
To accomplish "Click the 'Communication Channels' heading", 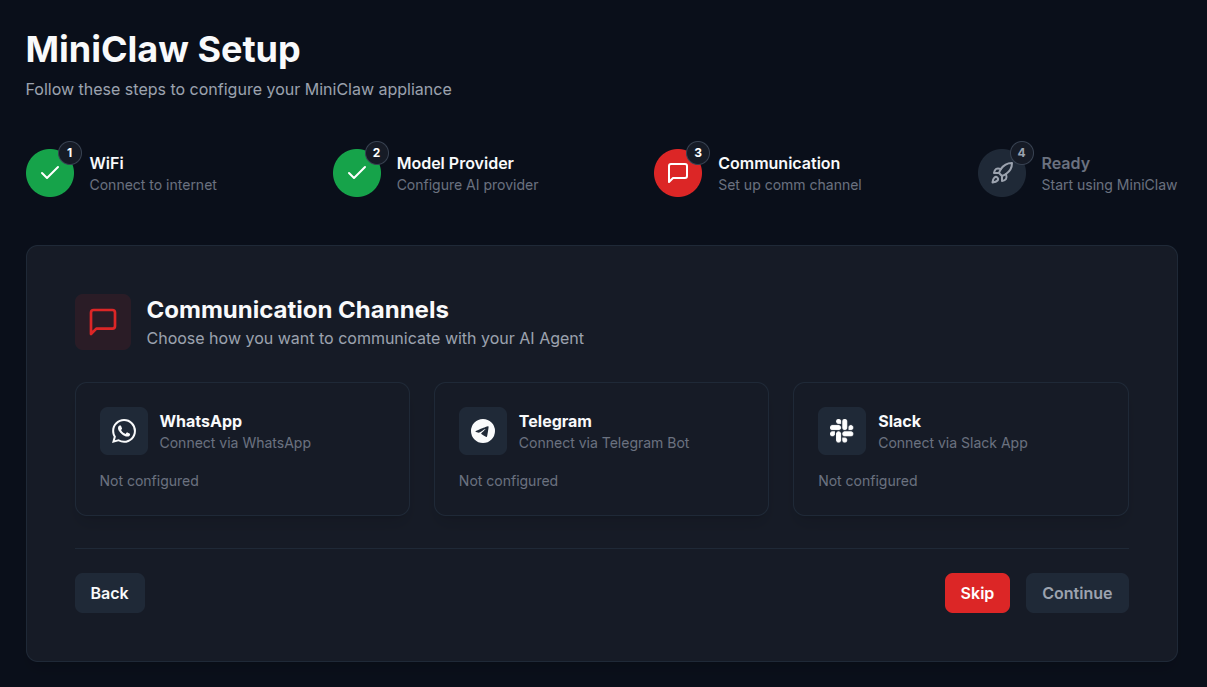I will [x=298, y=310].
